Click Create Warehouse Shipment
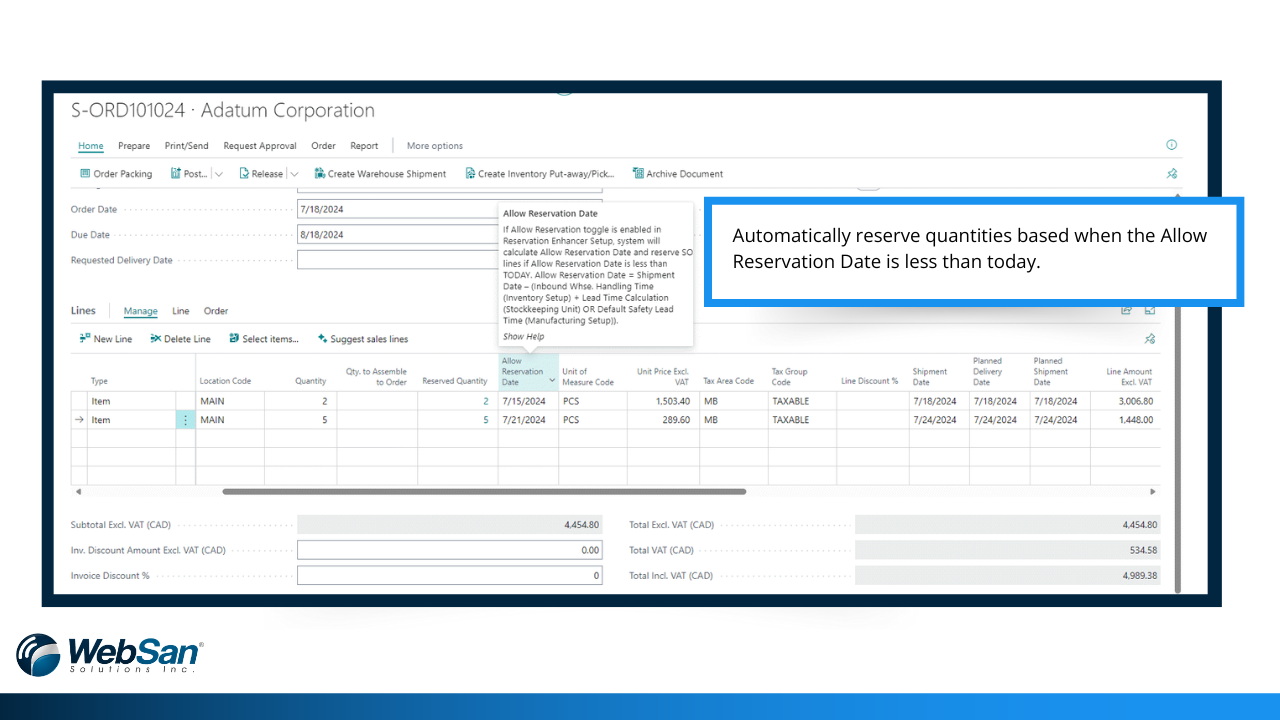 [x=380, y=174]
